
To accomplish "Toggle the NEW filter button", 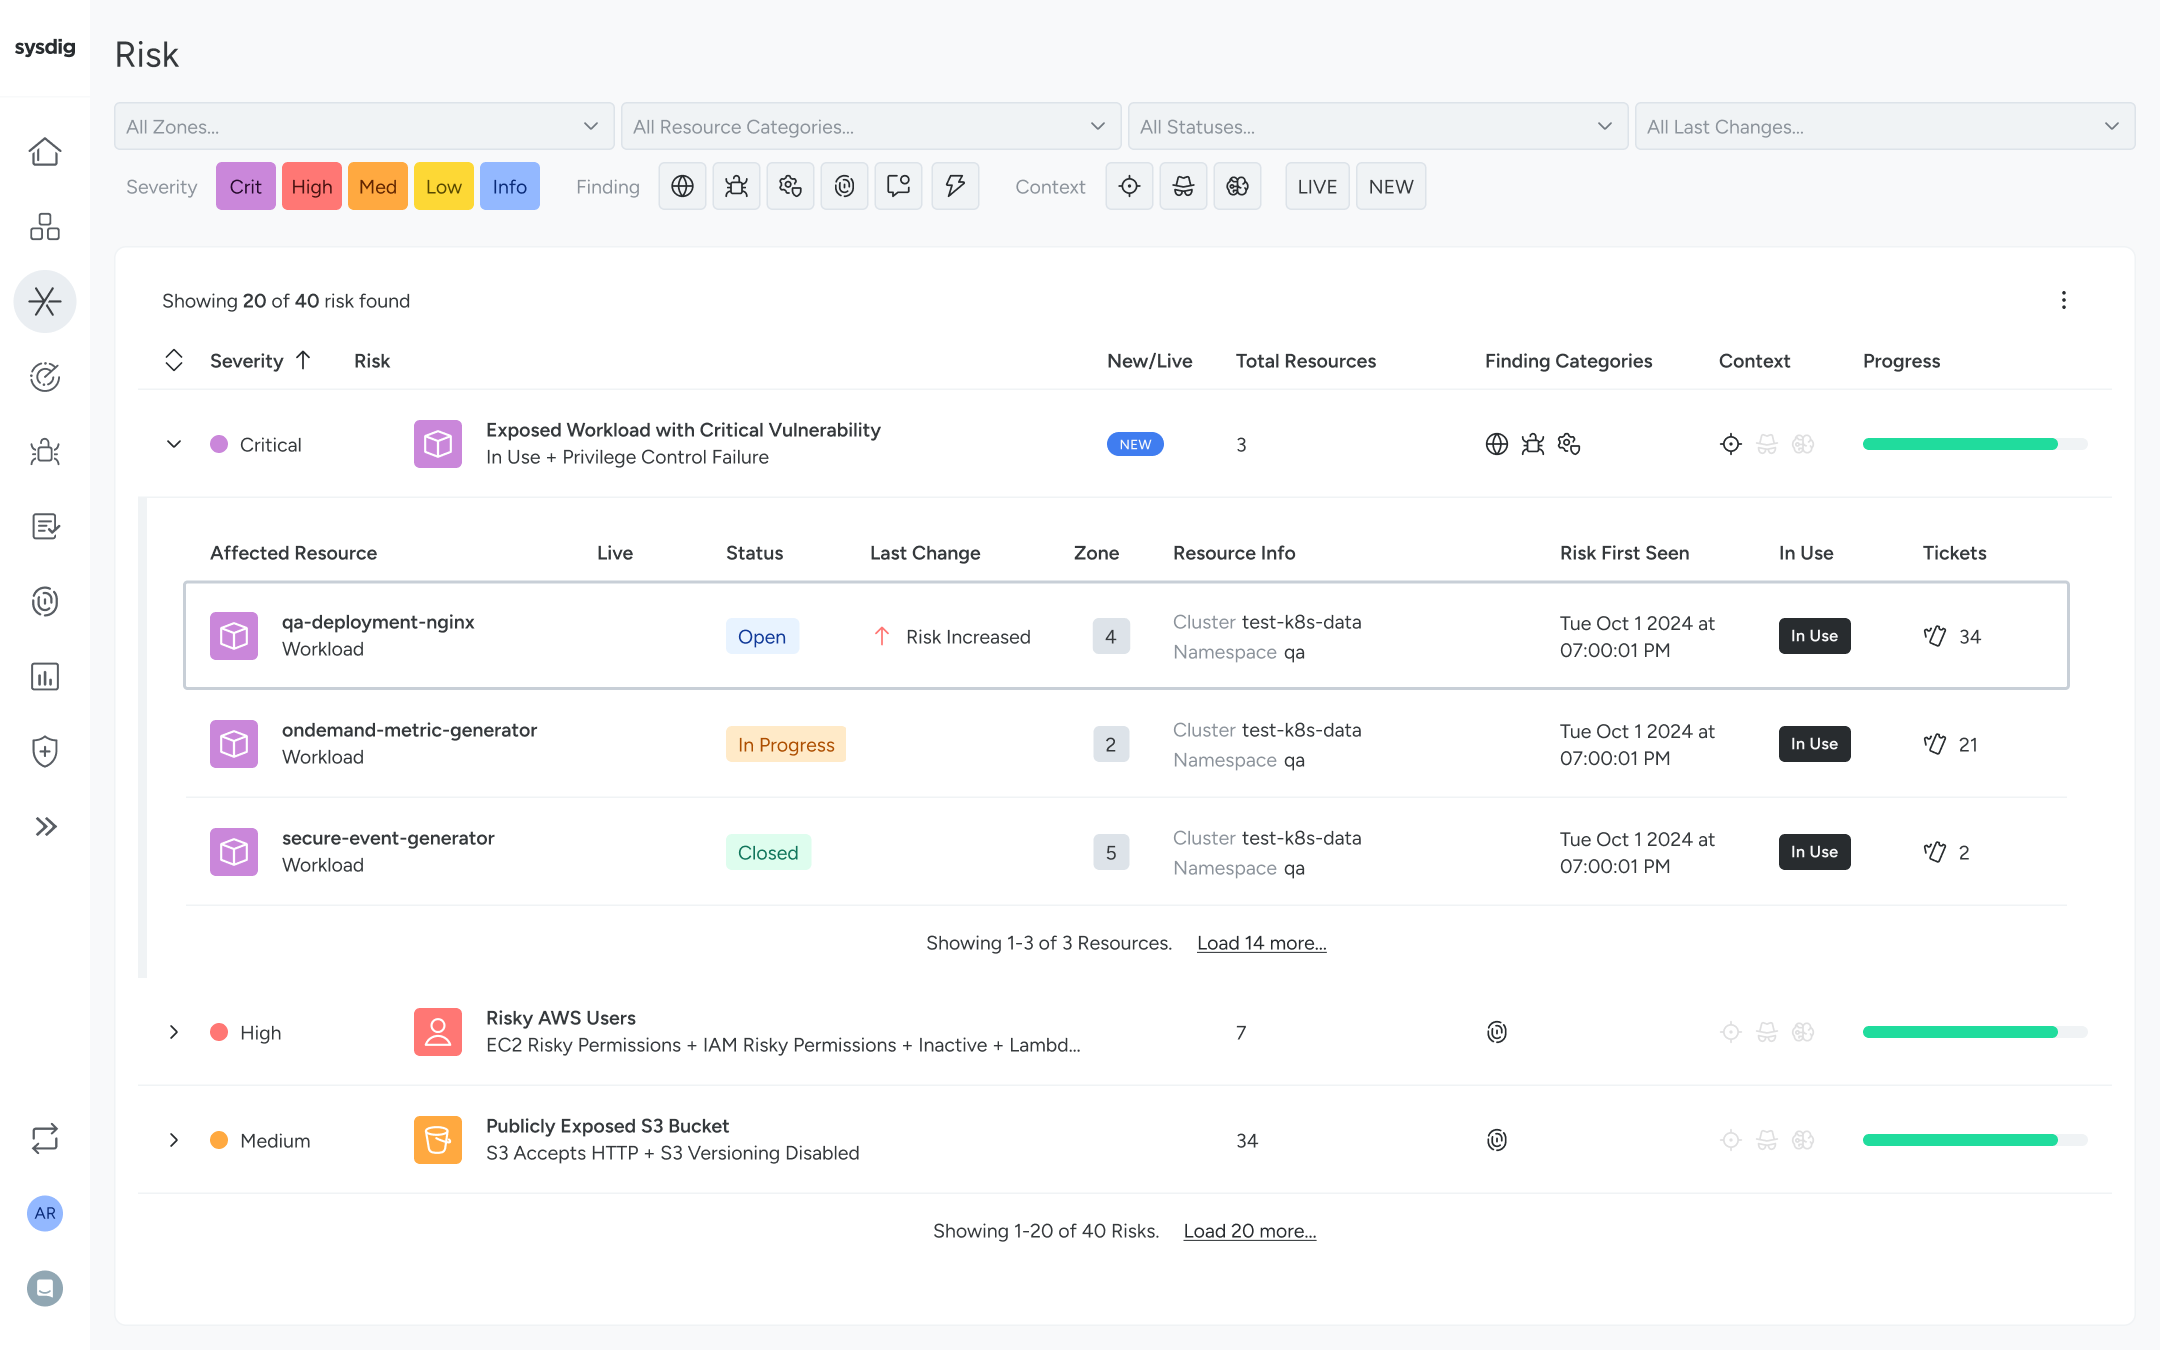I will coord(1390,186).
